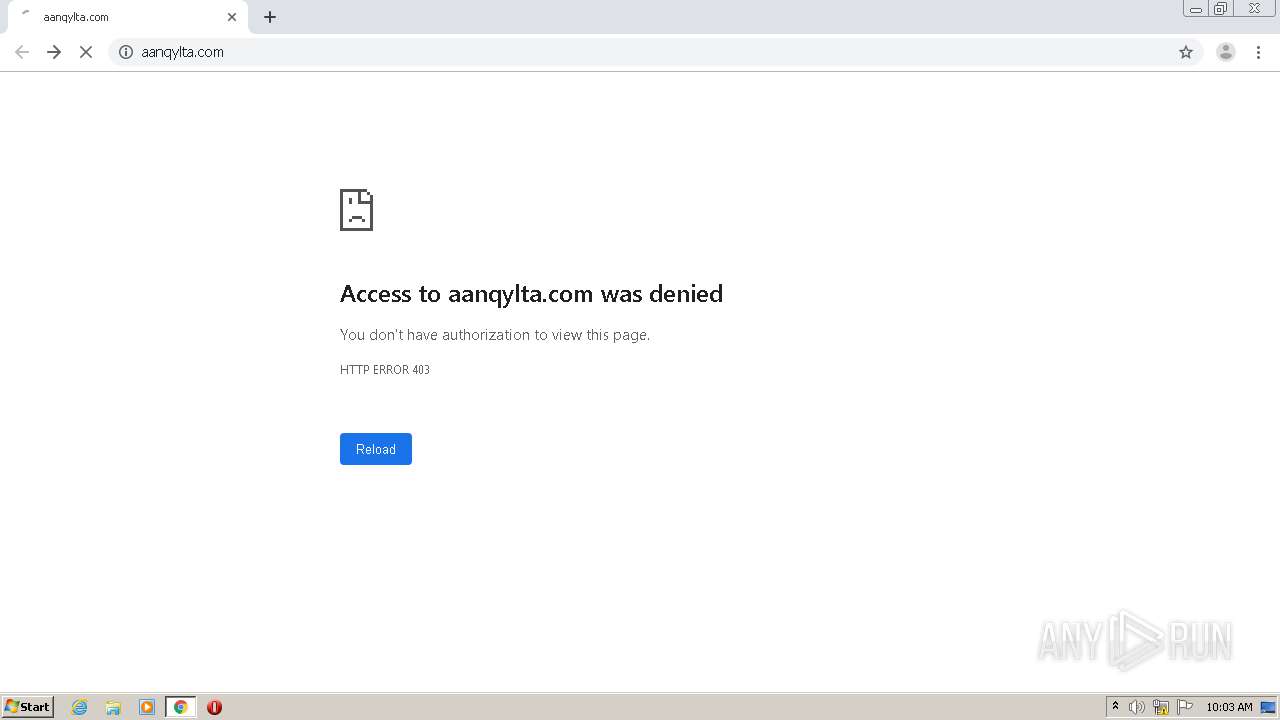Launch Internet Explorer from taskbar
Image resolution: width=1280 pixels, height=720 pixels.
80,707
